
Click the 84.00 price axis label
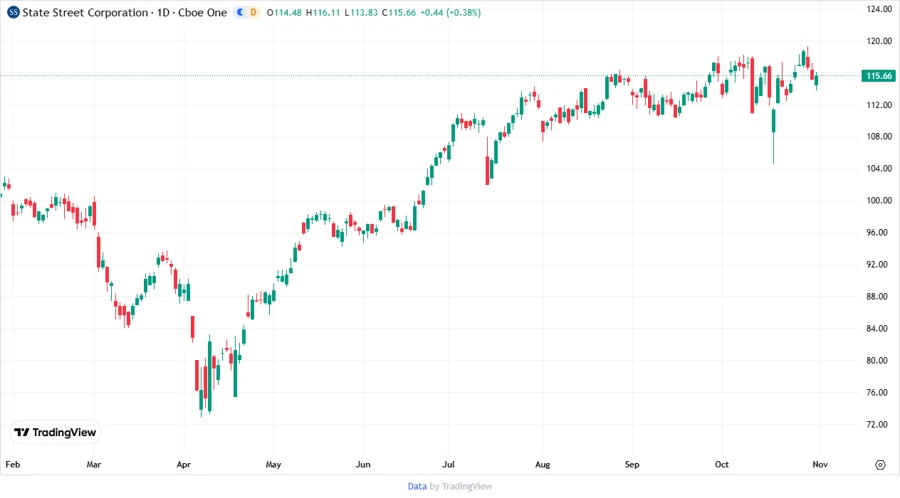pos(879,328)
